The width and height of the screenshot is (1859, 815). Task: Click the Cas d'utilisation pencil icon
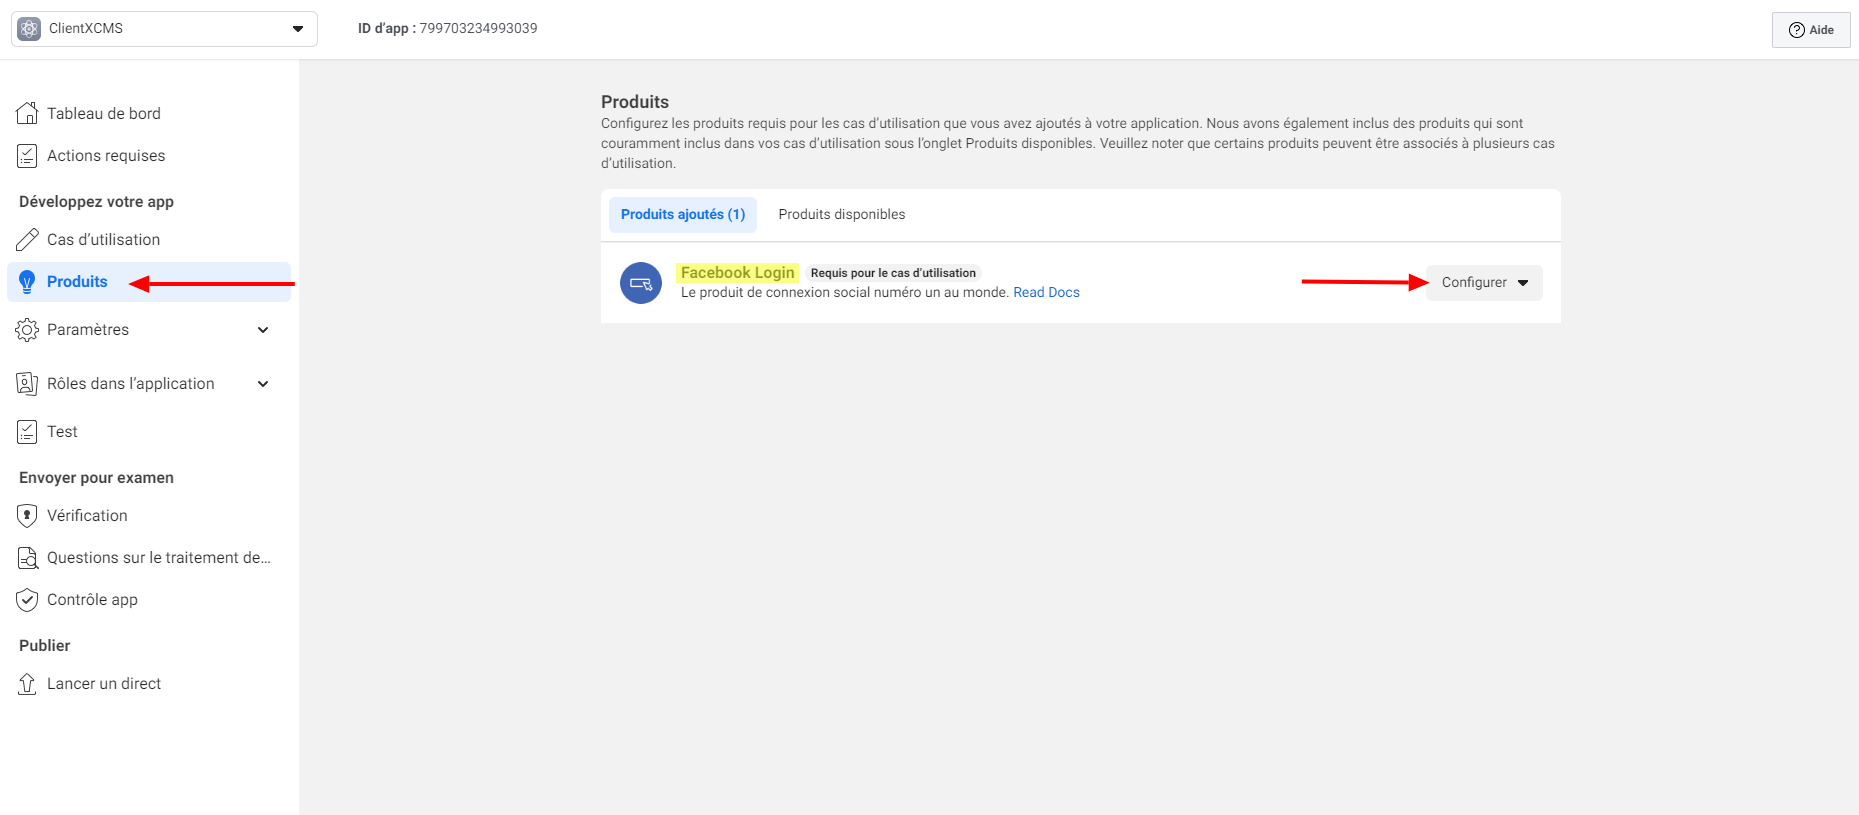pyautogui.click(x=27, y=239)
